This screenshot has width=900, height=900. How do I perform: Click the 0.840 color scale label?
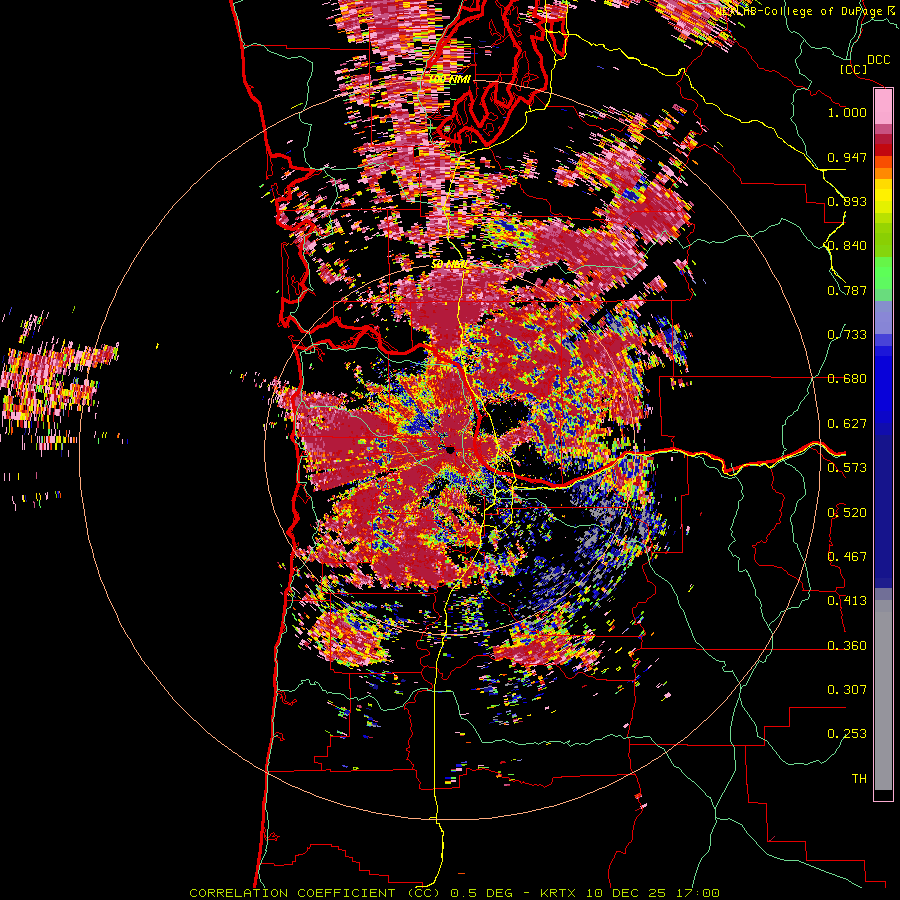pyautogui.click(x=847, y=246)
